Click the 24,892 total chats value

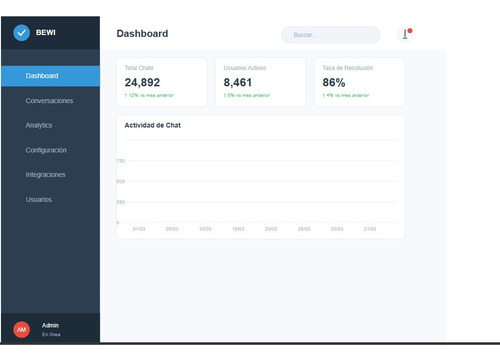[142, 82]
